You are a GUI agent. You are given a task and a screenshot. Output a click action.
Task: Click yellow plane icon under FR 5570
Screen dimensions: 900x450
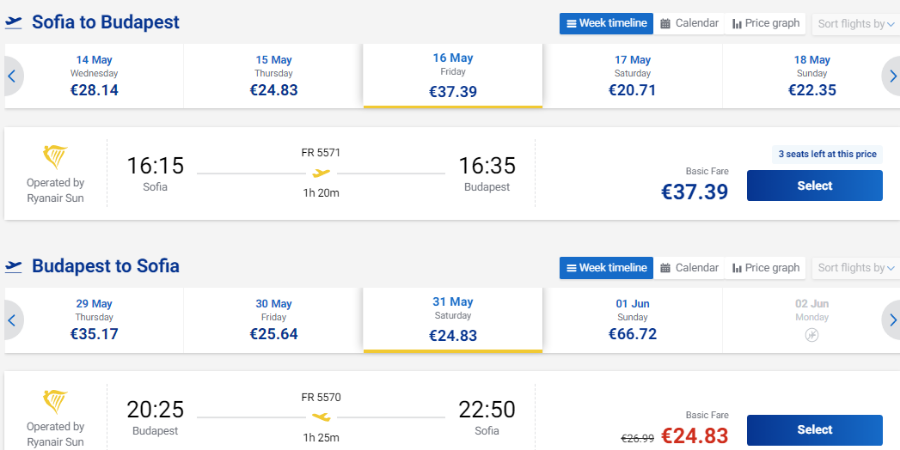[321, 417]
